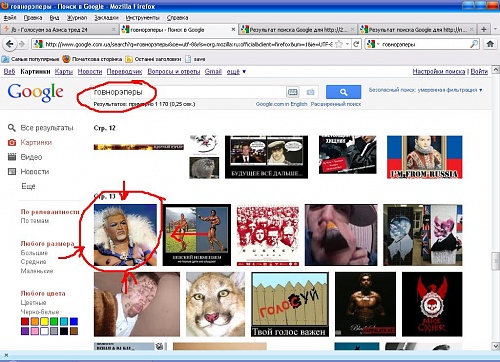The height and width of the screenshot is (362, 500).
Task: Click the bookmark star in the address bar
Action: (339, 44)
